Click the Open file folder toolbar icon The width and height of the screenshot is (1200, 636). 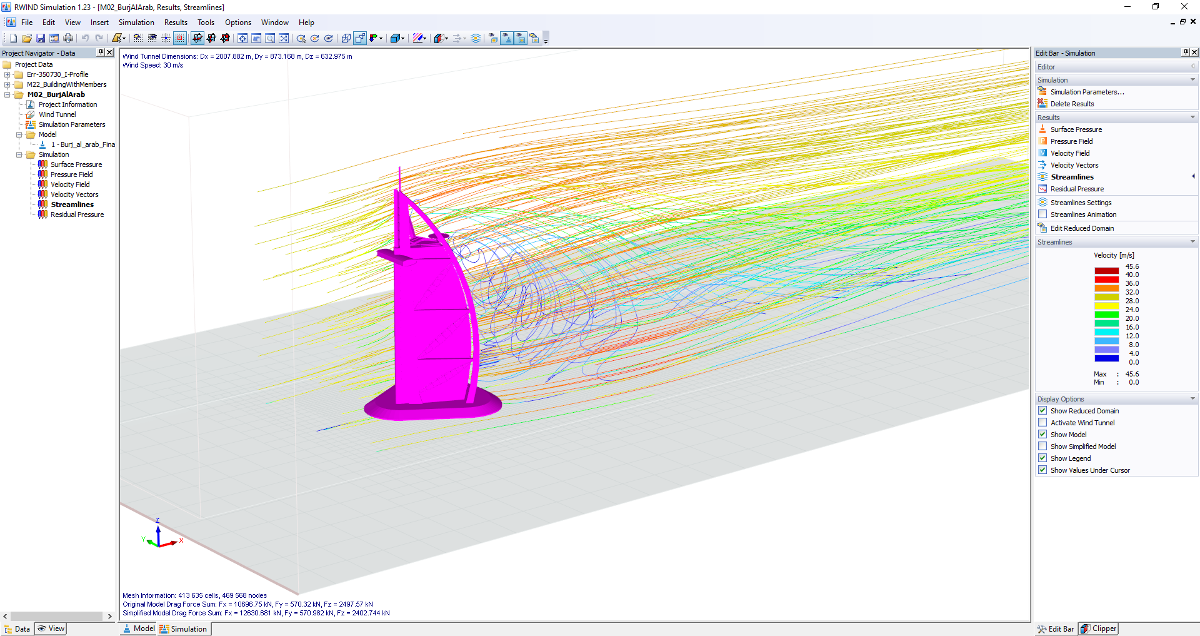click(x=26, y=38)
